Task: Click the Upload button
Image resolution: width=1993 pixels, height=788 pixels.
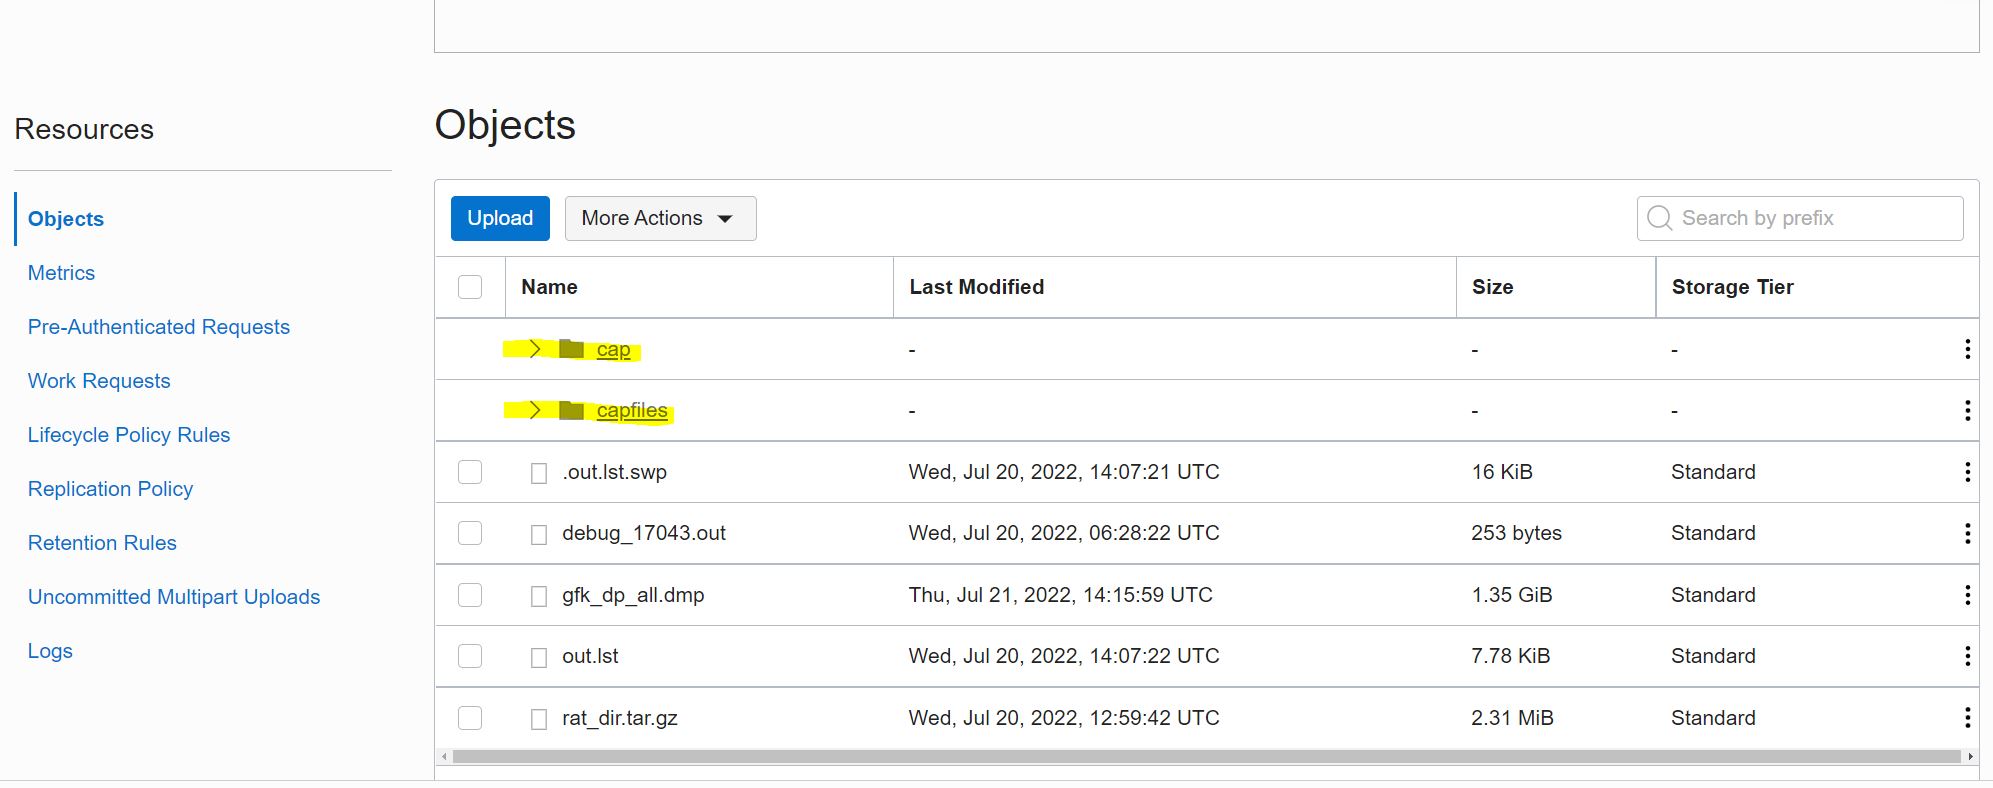Action: coord(500,218)
